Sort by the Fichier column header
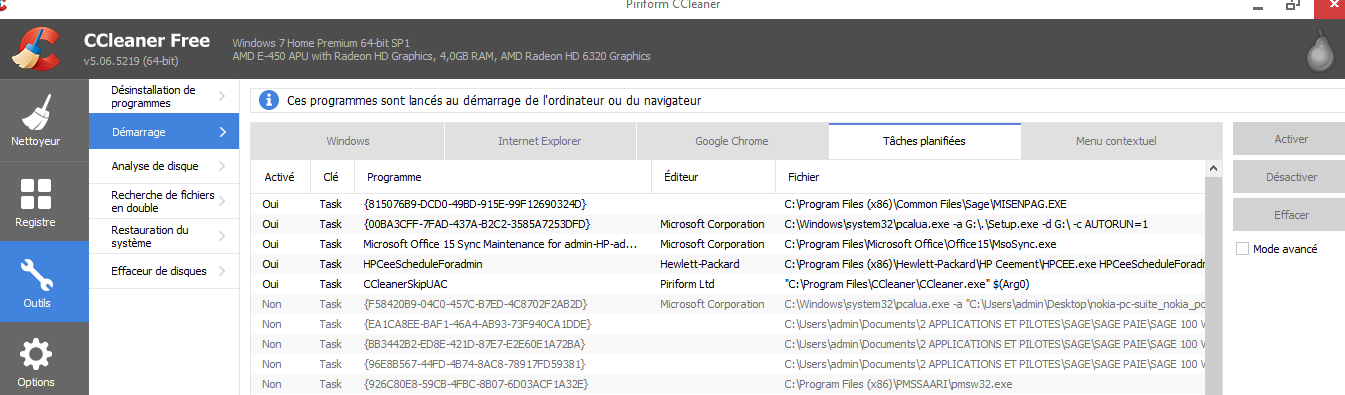The height and width of the screenshot is (395, 1345). (991, 177)
